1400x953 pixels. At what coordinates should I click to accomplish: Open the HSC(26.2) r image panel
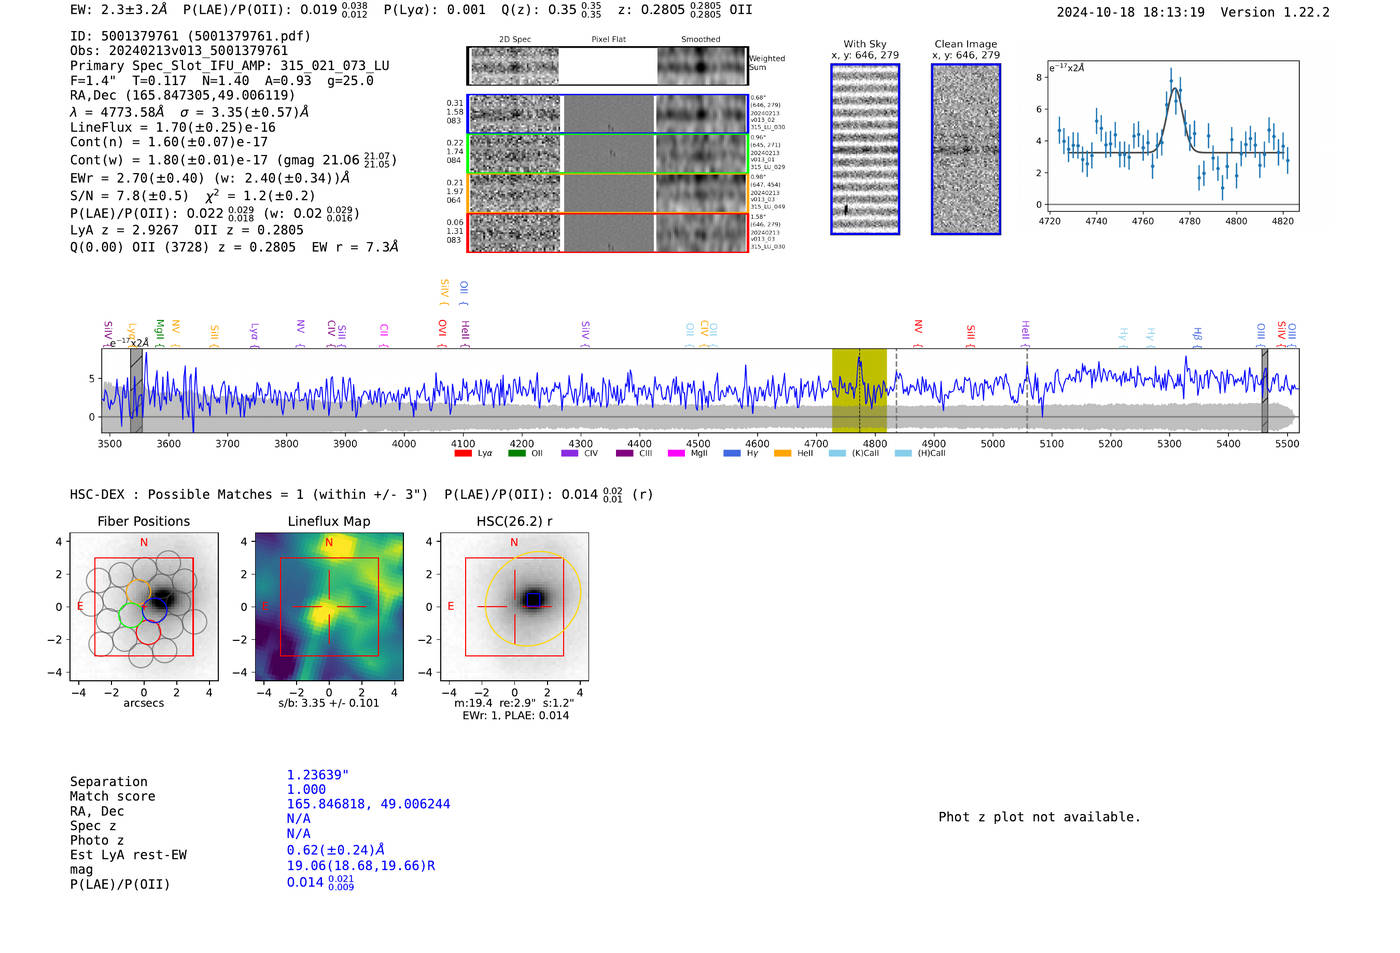pos(514,607)
